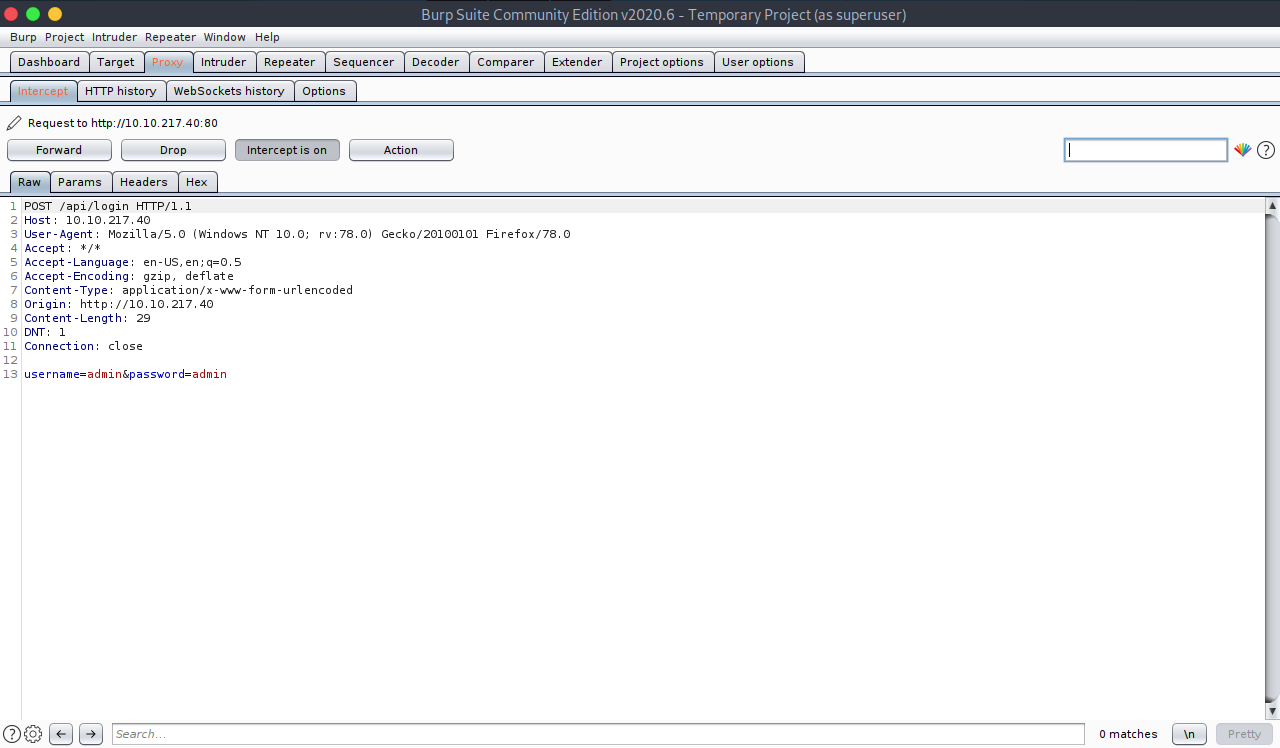Open the help icon near comment field
This screenshot has height=748, width=1280.
[1266, 150]
